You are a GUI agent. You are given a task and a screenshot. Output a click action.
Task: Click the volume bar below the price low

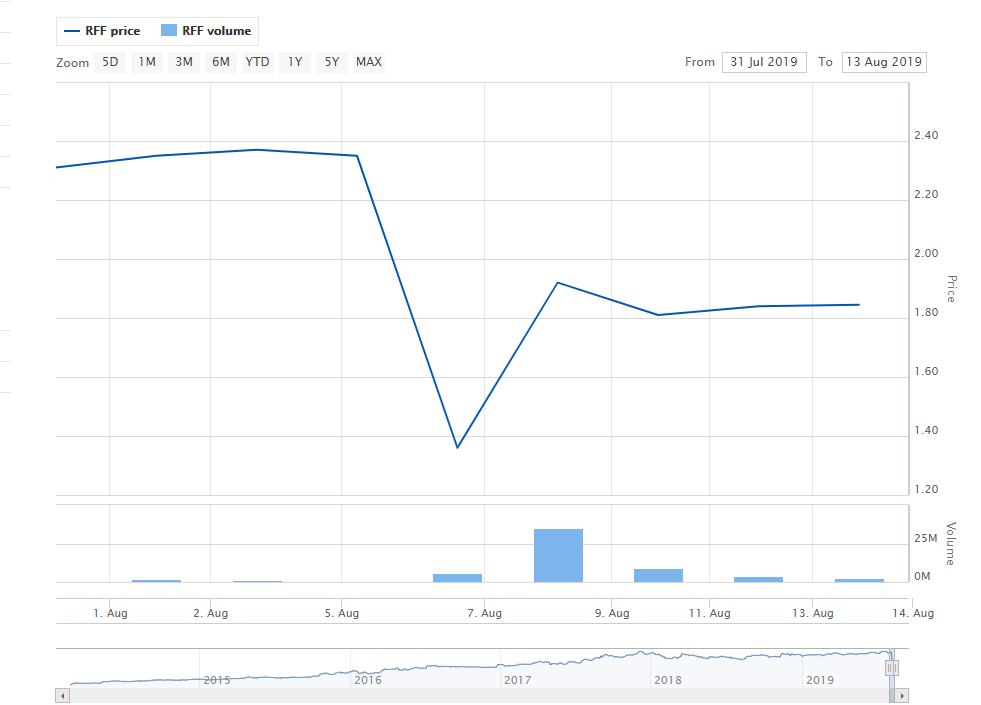tap(457, 578)
